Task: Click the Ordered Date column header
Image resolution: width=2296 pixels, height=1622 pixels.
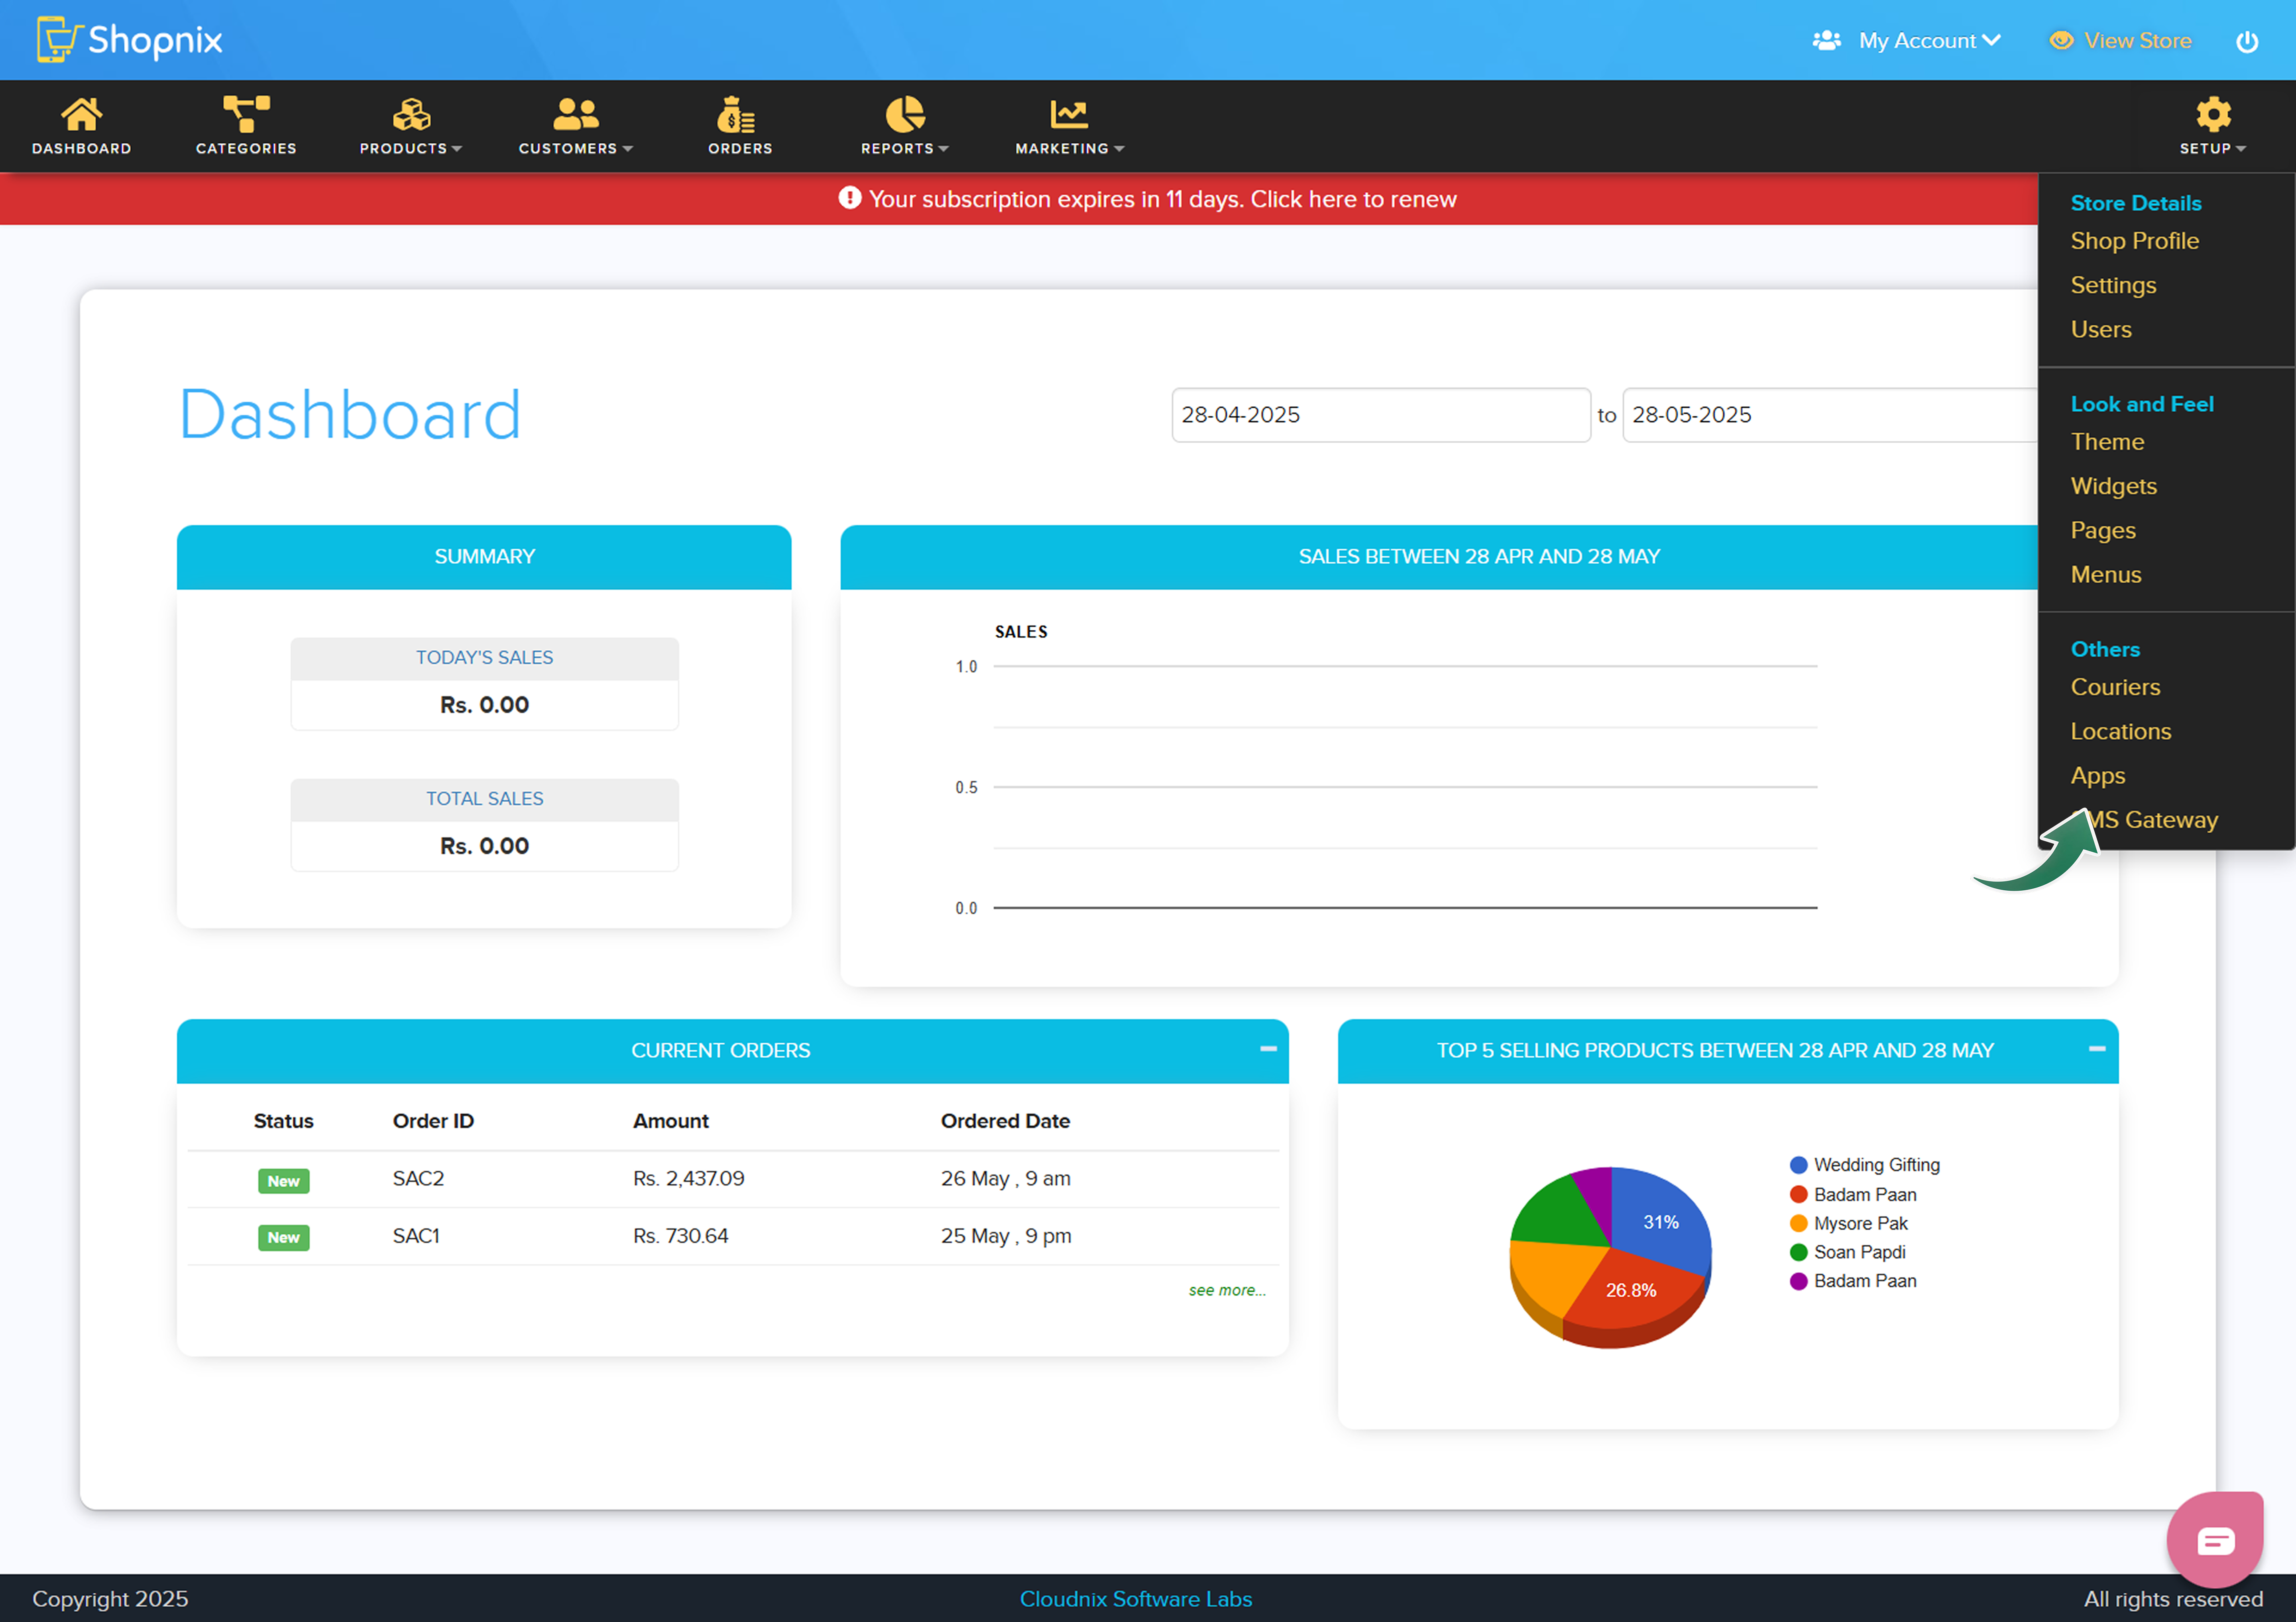Action: (1005, 1121)
